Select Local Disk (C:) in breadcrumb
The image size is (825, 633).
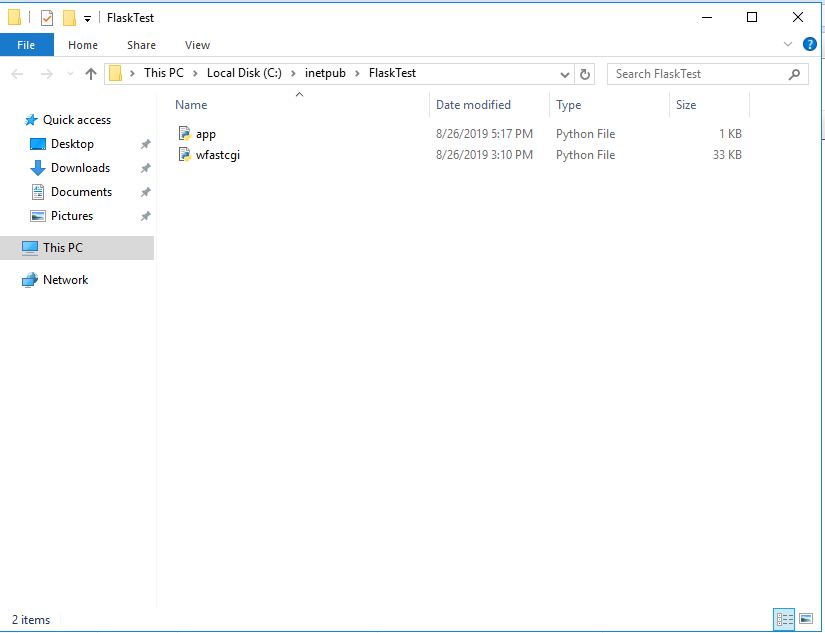coord(244,73)
